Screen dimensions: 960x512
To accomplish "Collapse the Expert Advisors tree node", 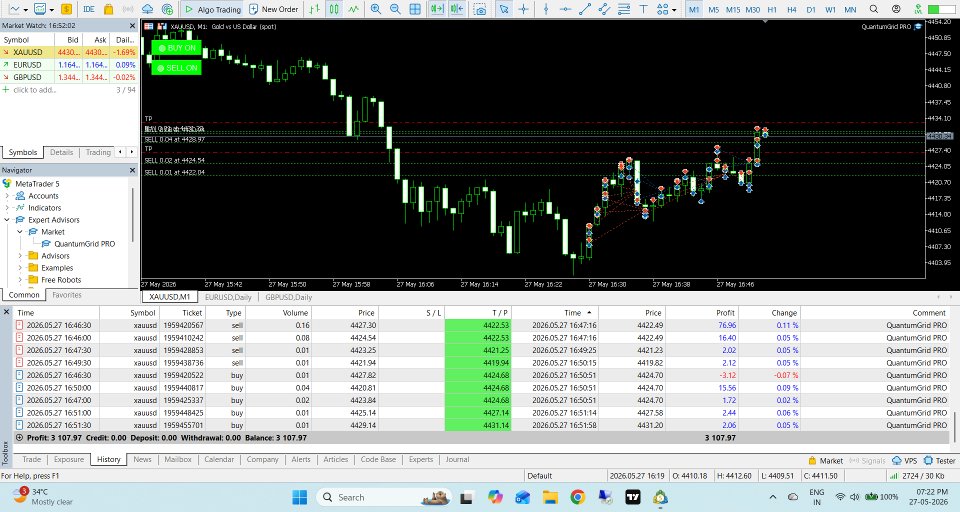I will tap(7, 220).
